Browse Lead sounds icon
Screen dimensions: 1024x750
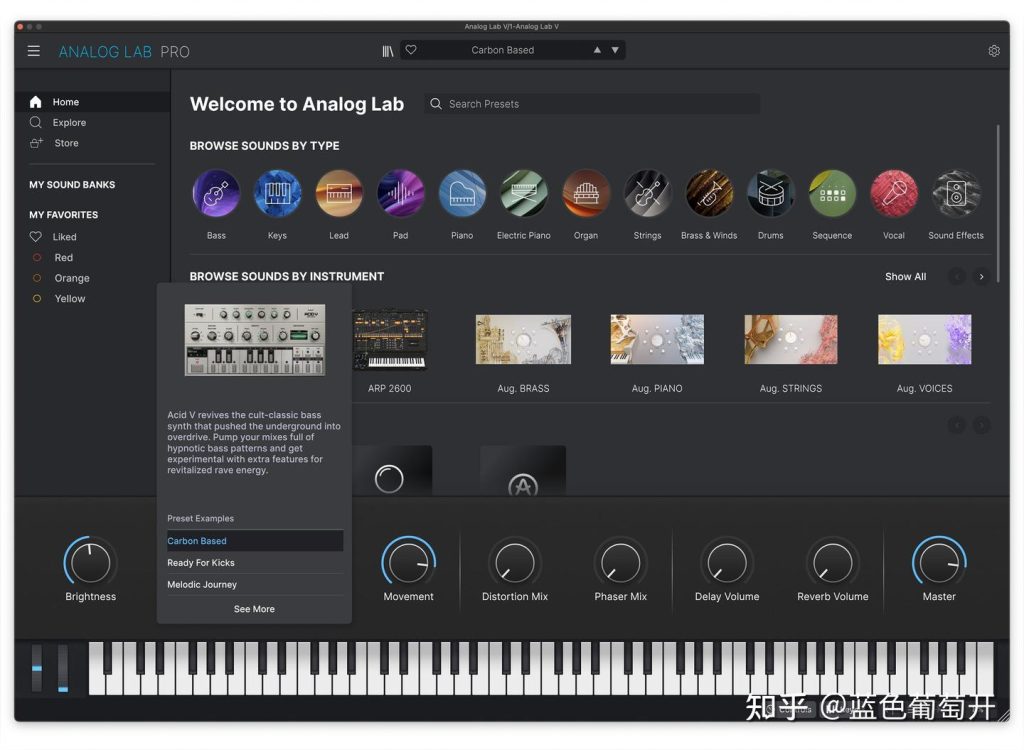point(339,193)
